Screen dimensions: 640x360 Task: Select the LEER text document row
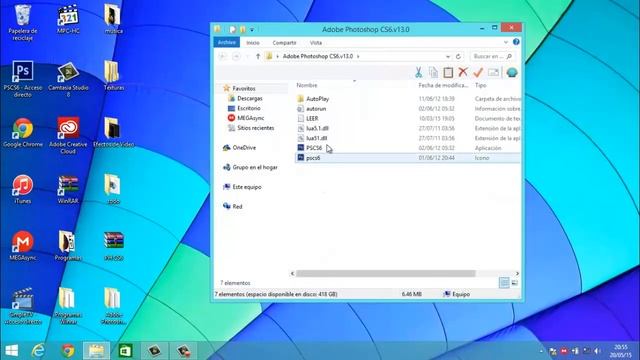(407, 118)
